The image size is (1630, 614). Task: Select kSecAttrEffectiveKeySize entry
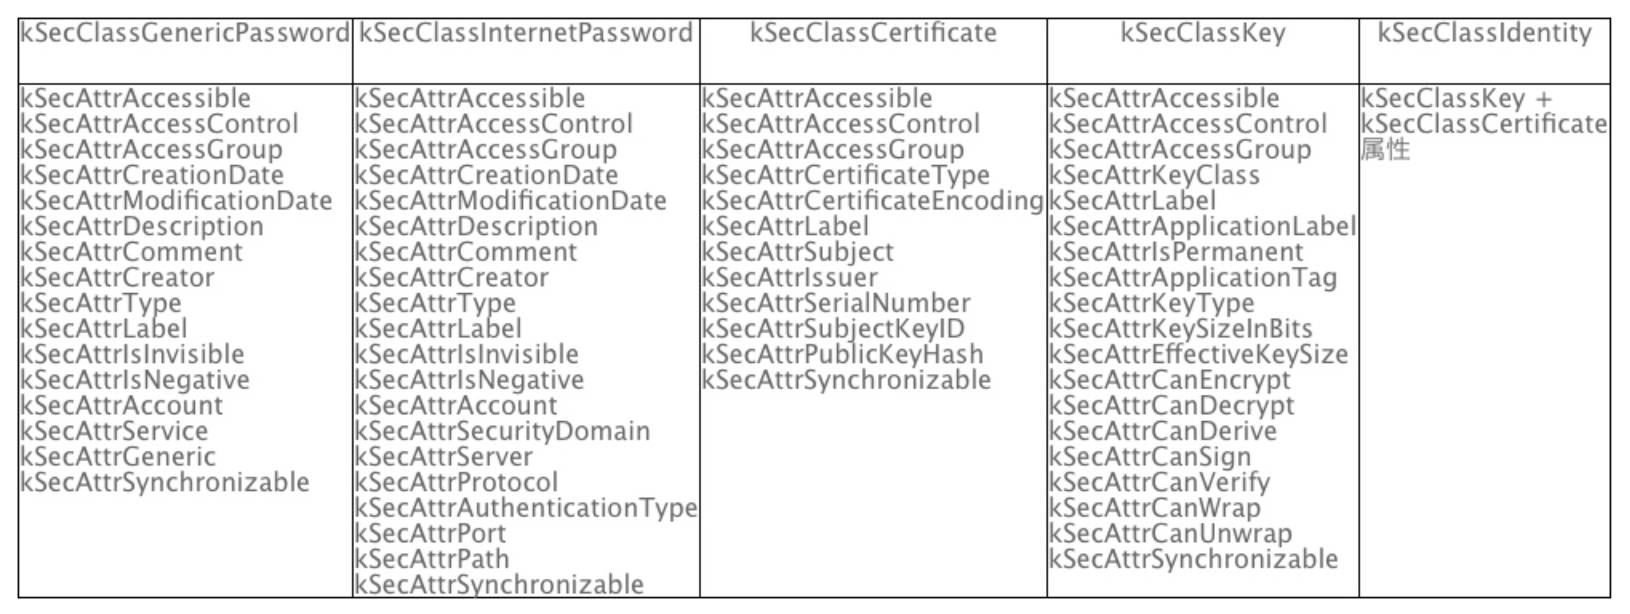coord(1198,354)
